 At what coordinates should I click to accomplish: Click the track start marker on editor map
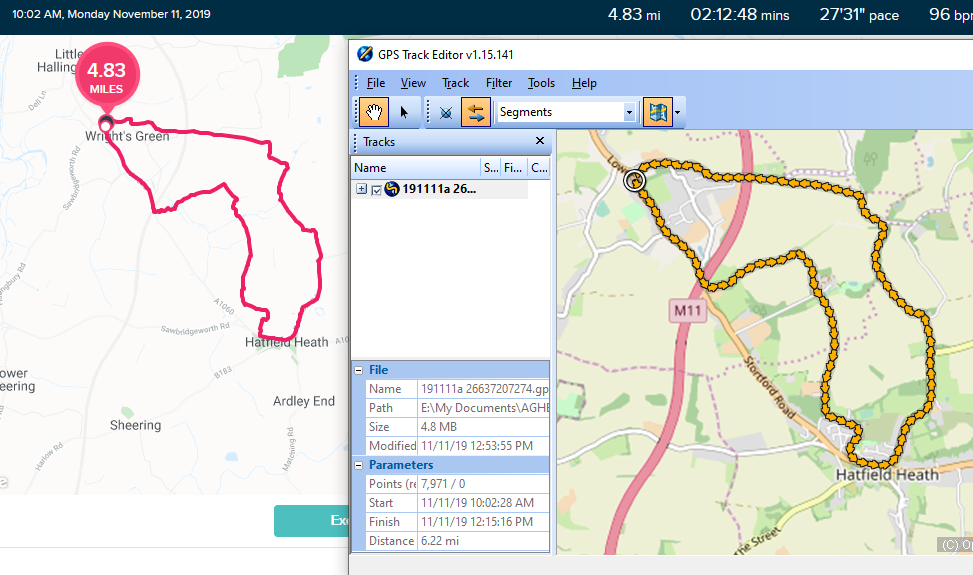(634, 181)
